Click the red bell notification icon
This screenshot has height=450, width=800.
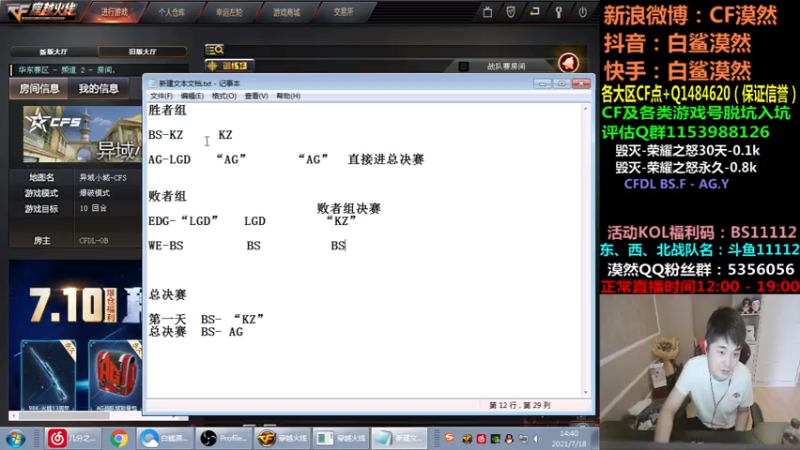(568, 63)
